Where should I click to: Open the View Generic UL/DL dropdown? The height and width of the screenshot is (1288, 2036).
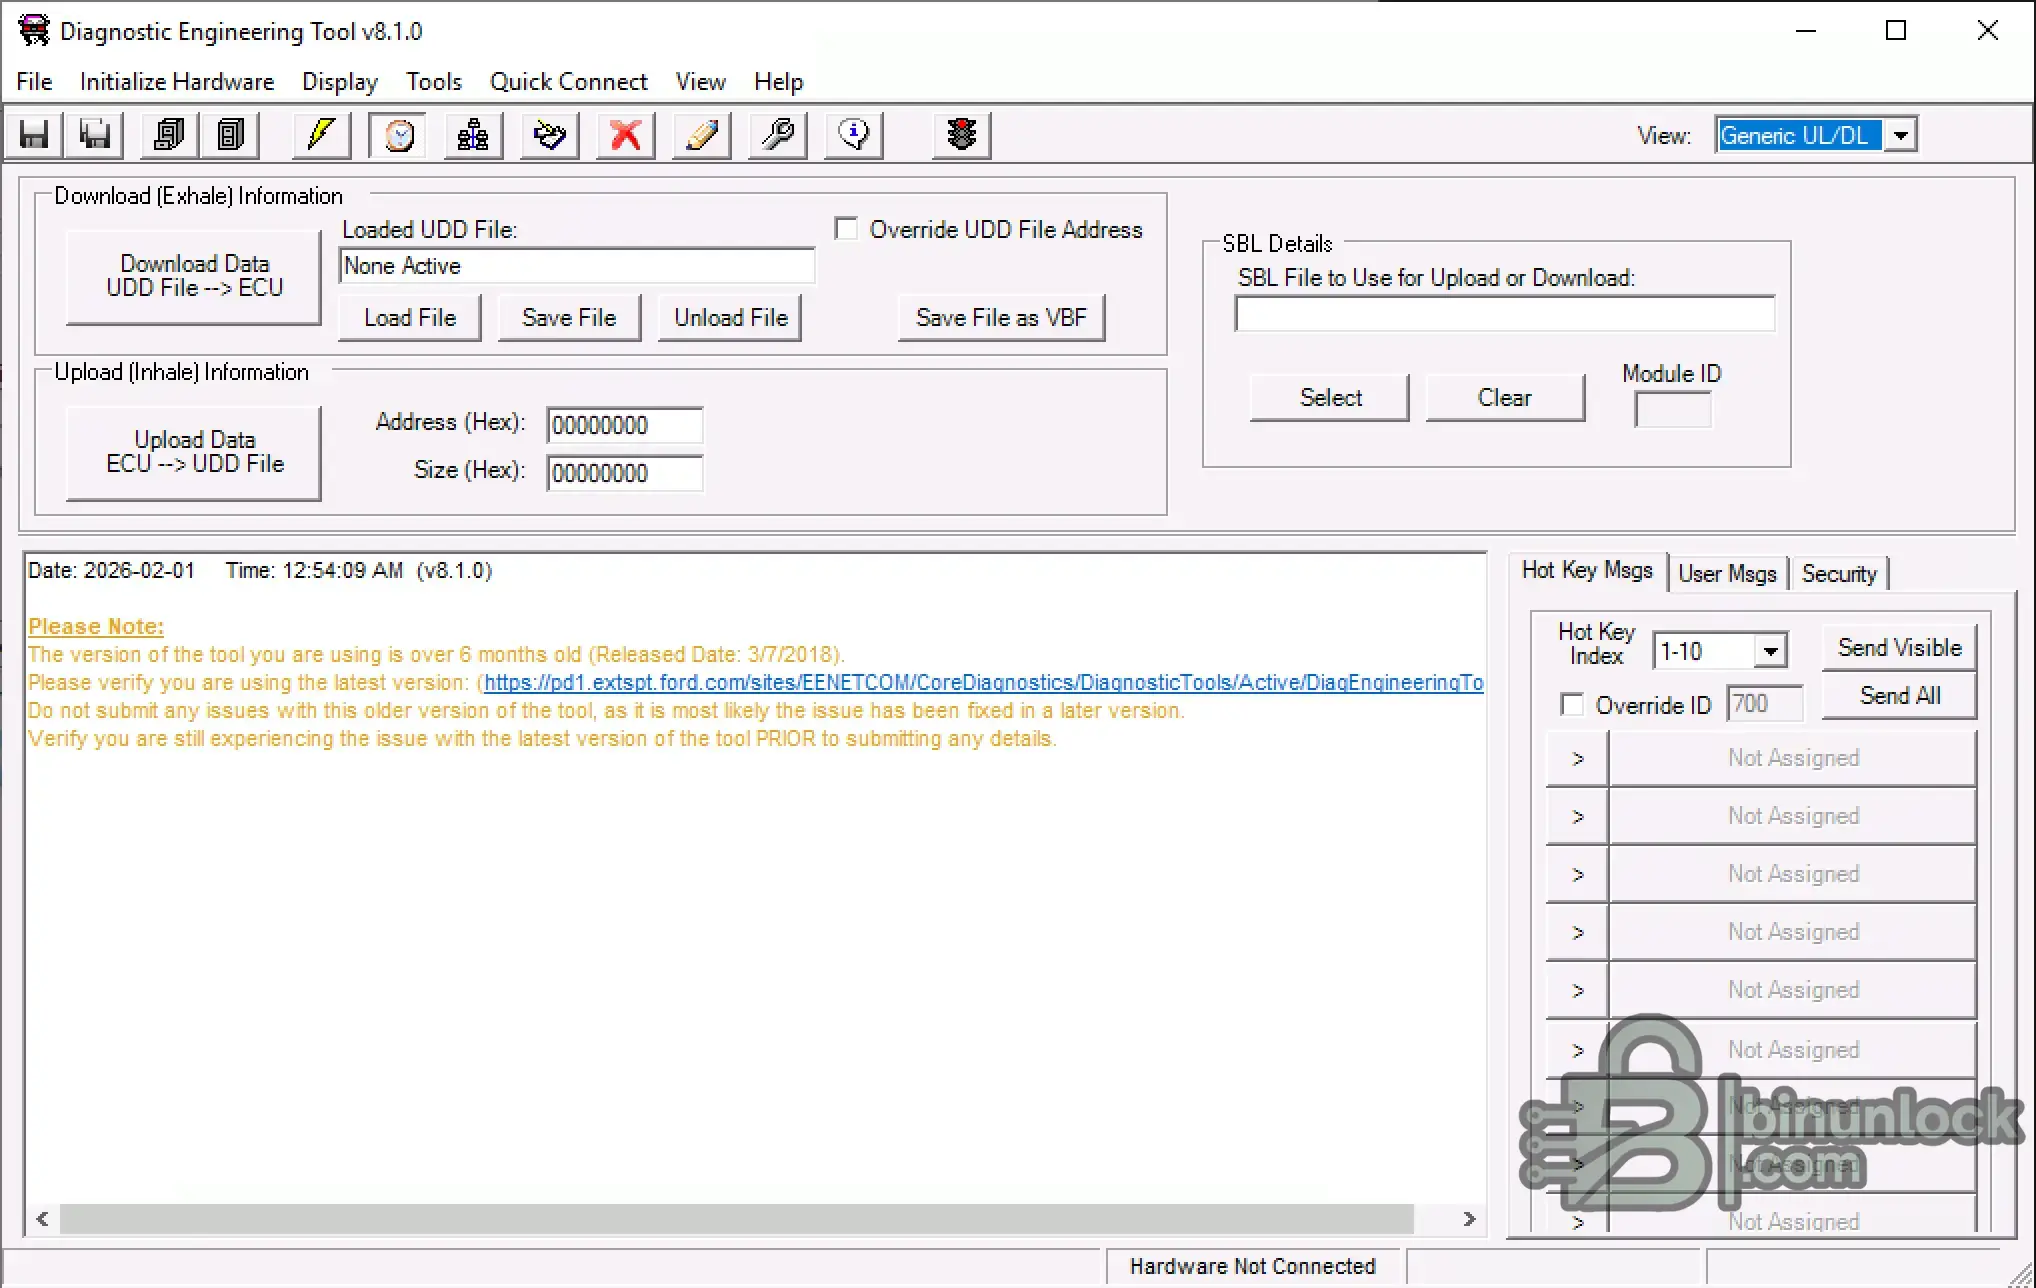tap(1901, 135)
